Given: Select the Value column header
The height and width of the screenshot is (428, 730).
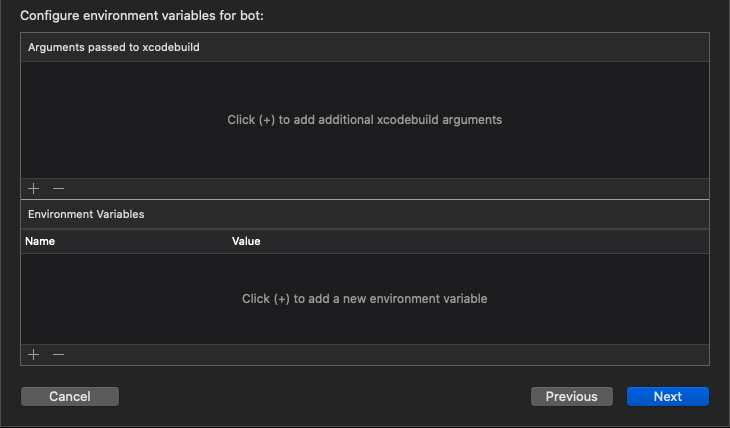Looking at the screenshot, I should click(x=246, y=241).
